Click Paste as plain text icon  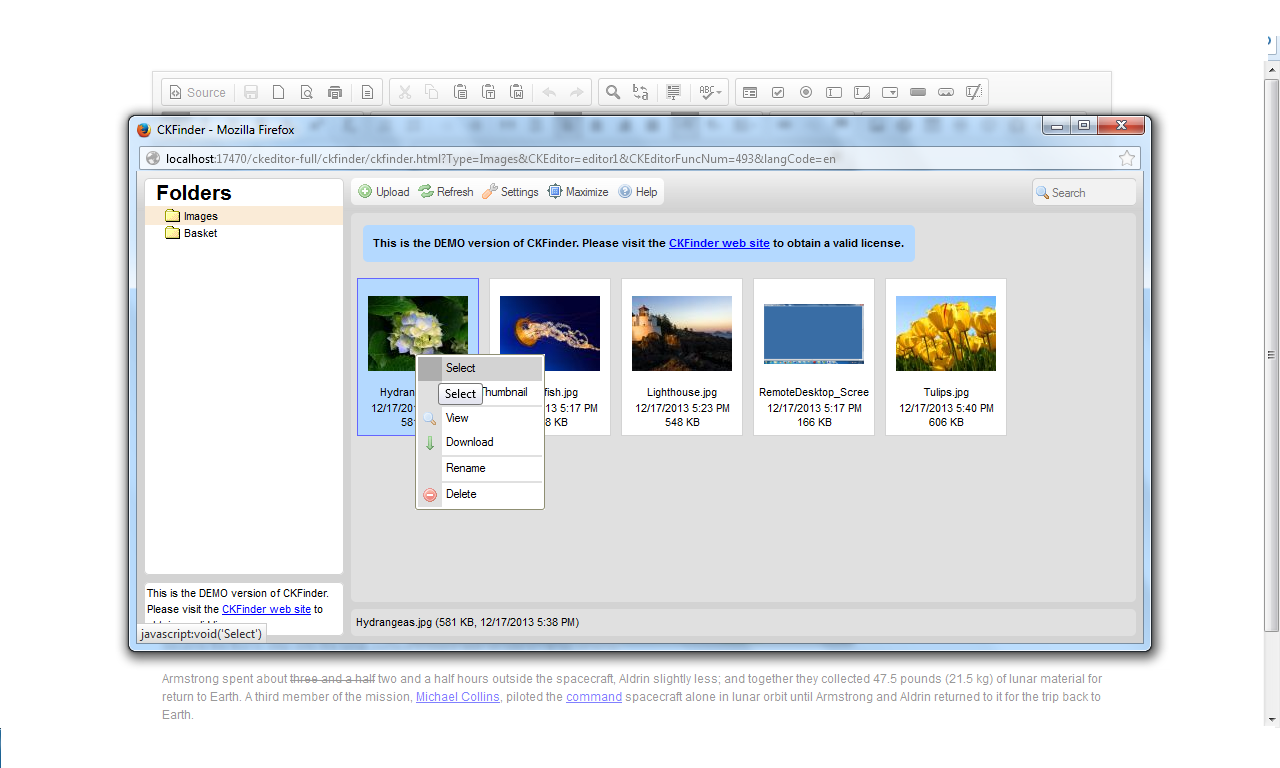tap(489, 92)
